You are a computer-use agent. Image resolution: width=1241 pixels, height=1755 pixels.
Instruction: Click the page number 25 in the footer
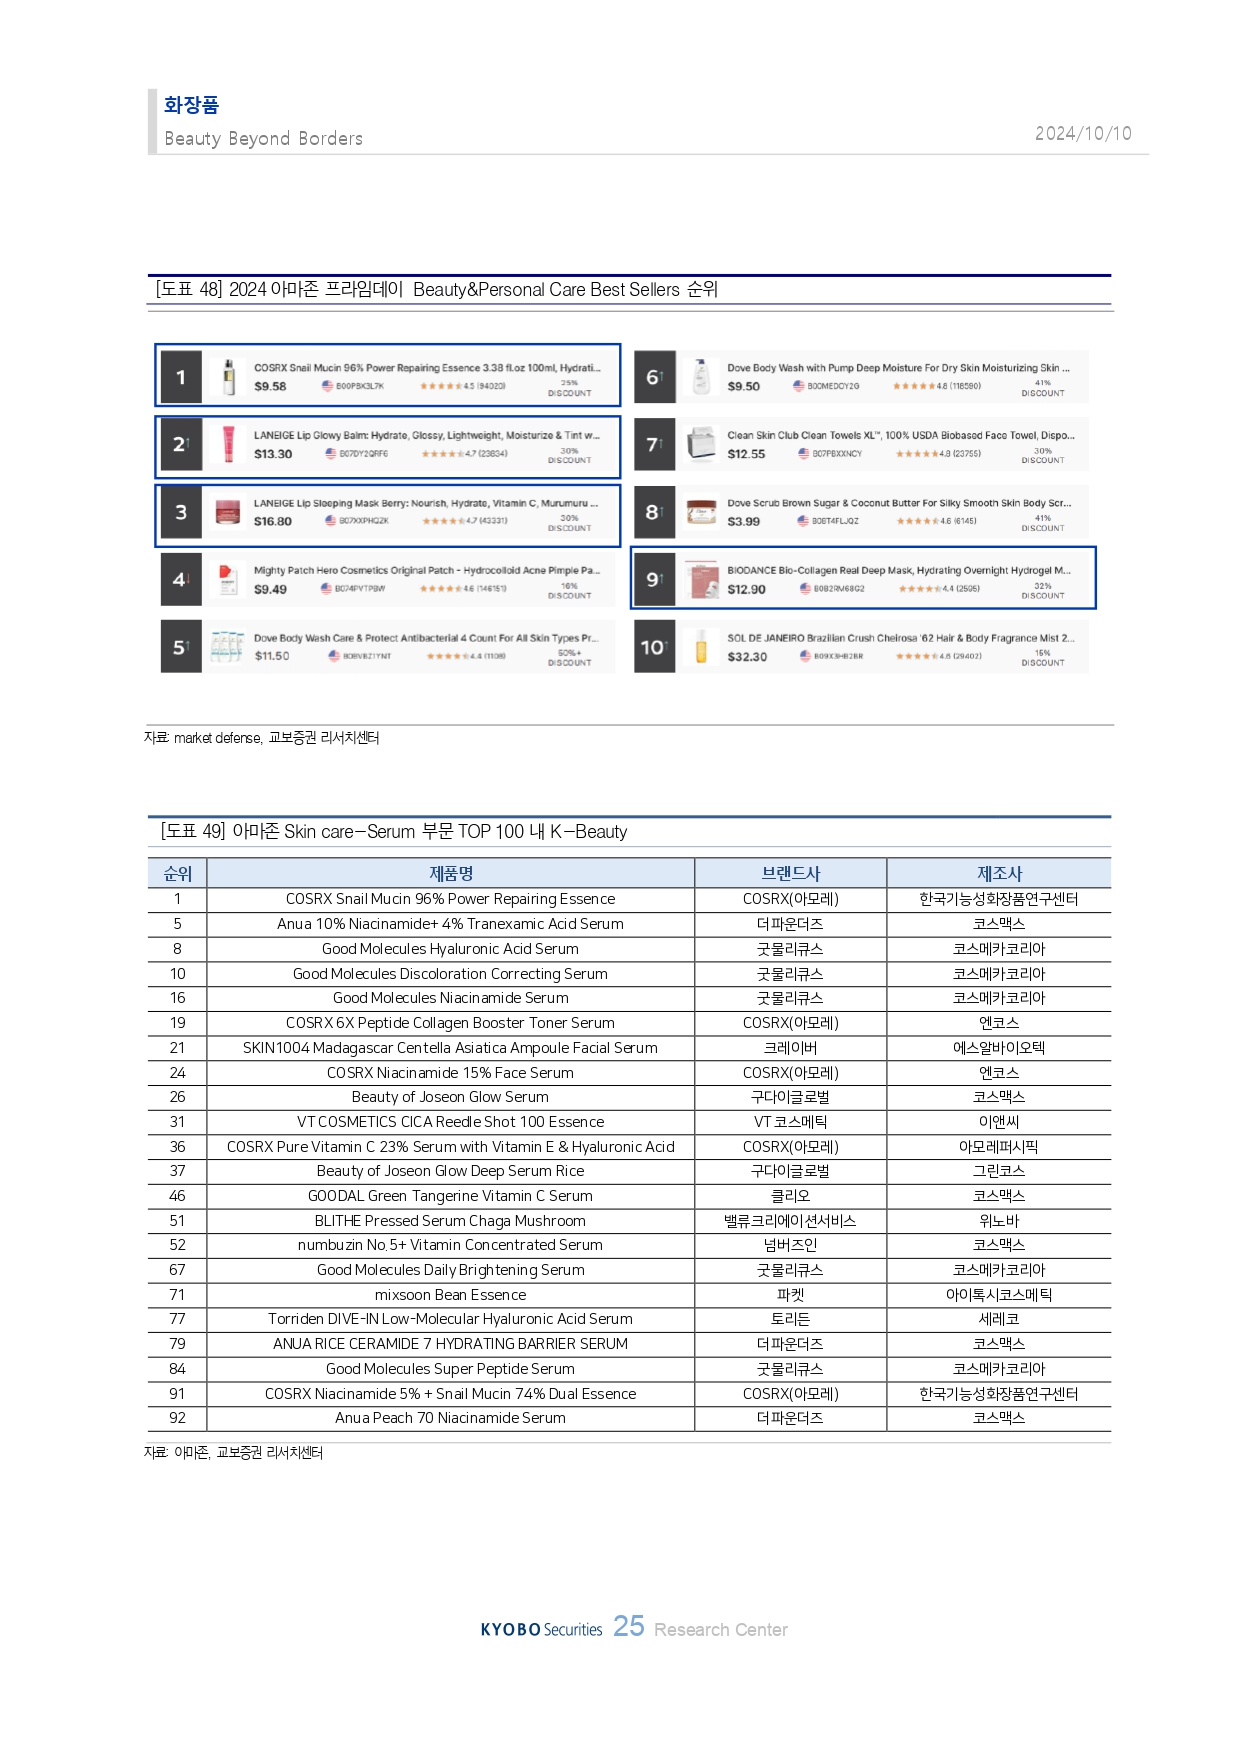coord(628,1626)
